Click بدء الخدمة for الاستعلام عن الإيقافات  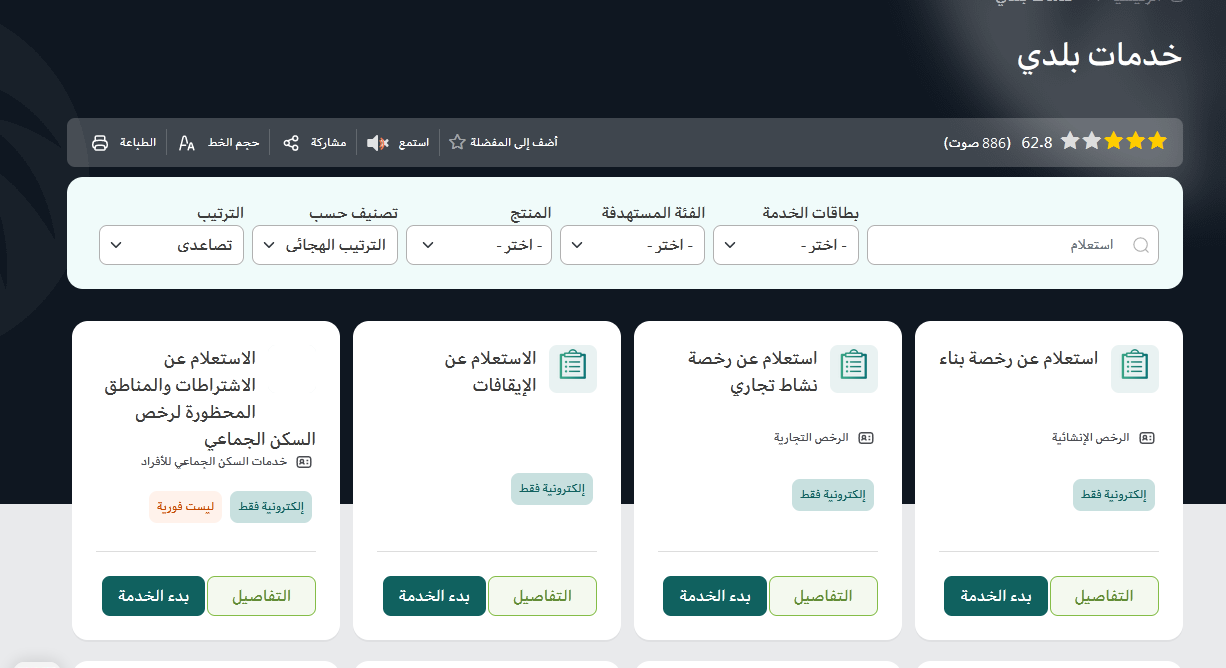434,596
